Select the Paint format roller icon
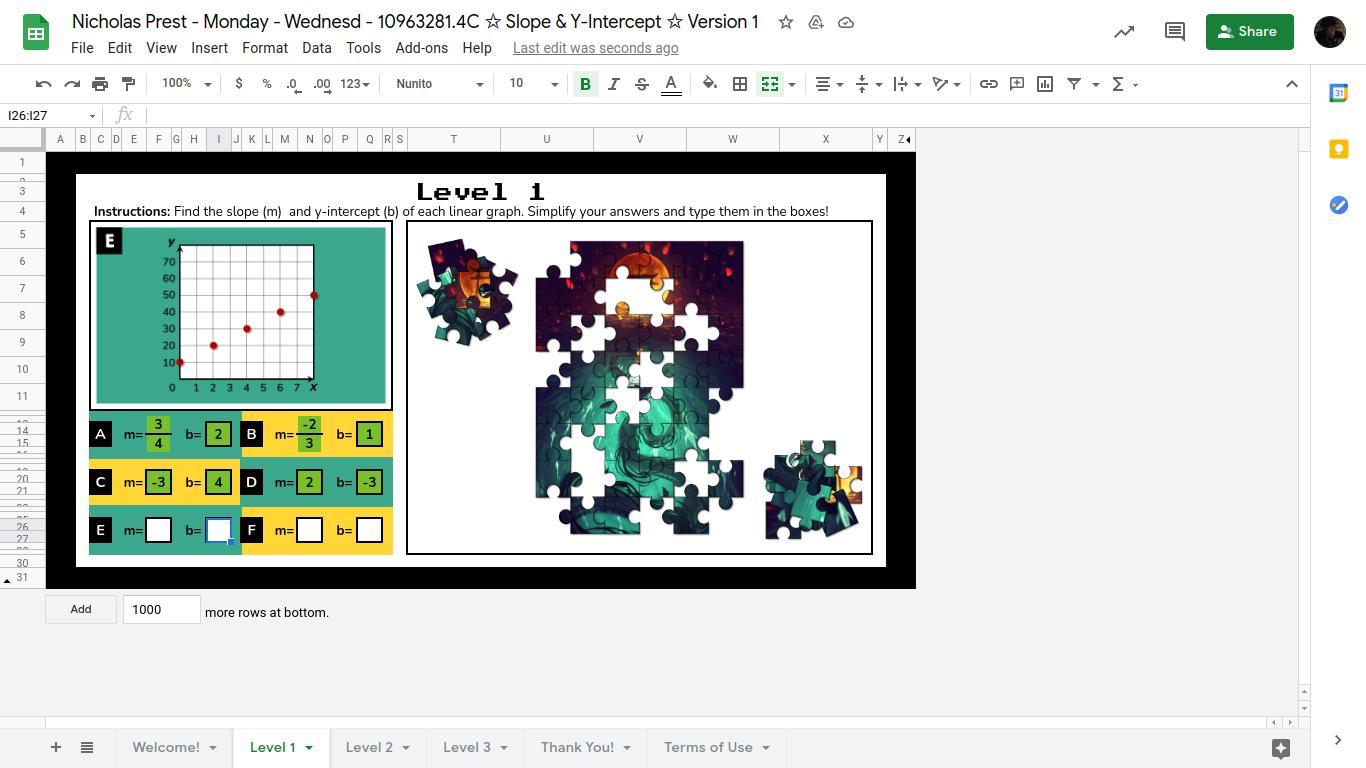 click(128, 84)
